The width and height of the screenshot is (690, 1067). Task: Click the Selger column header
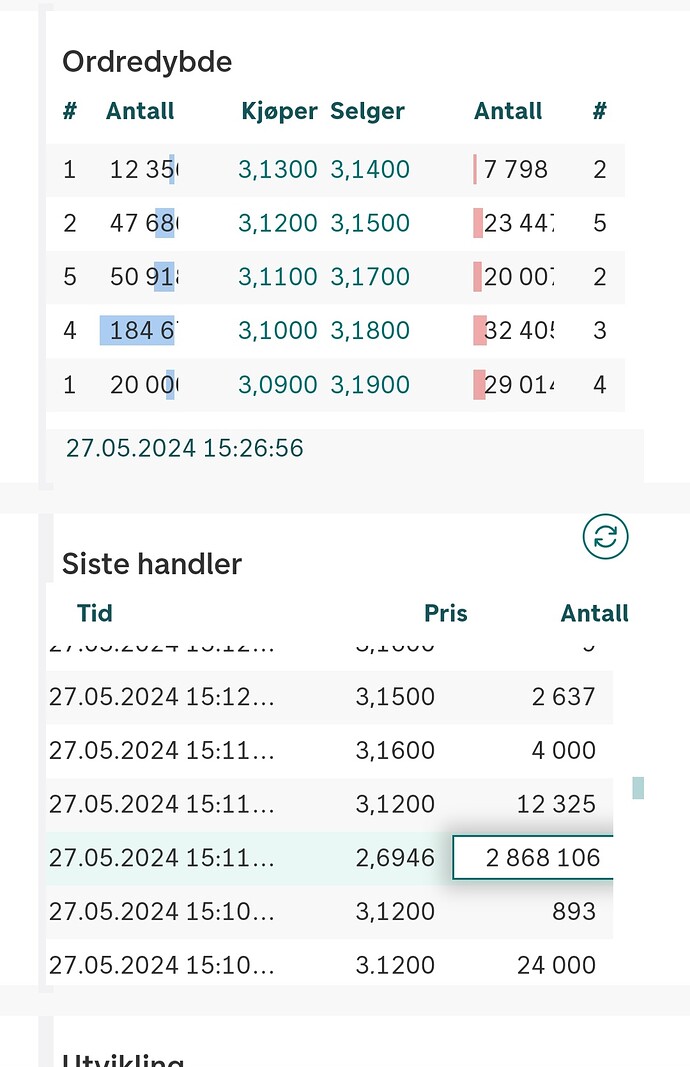pyautogui.click(x=367, y=111)
